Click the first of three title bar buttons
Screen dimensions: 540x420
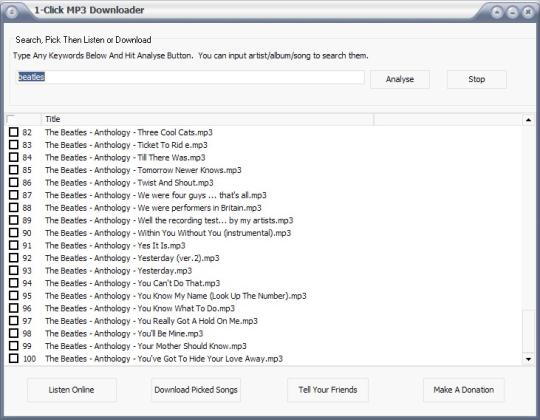pyautogui.click(x=497, y=13)
